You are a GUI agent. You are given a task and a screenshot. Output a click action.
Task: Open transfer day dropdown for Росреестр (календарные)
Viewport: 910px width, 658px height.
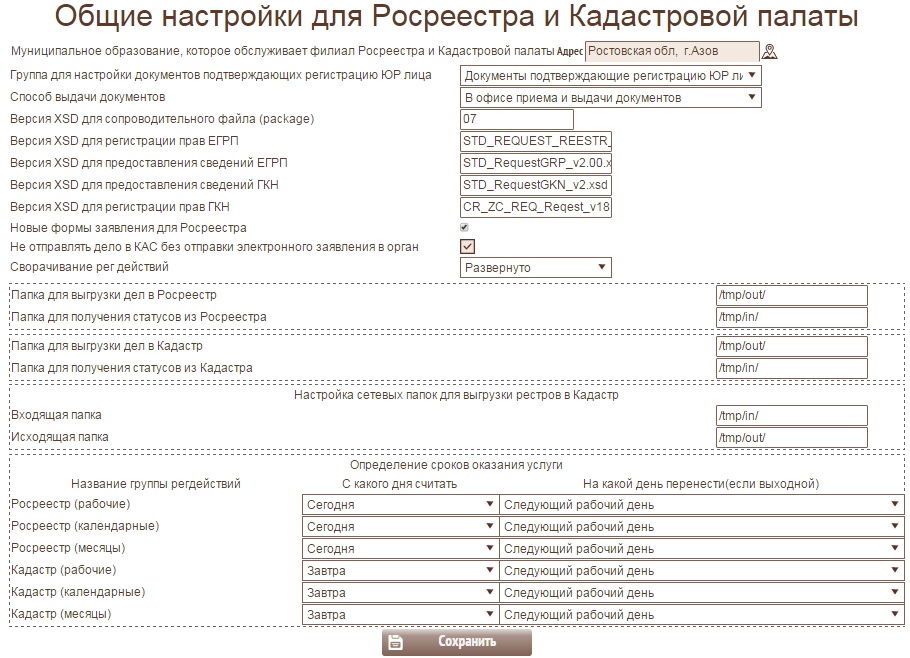click(x=701, y=527)
